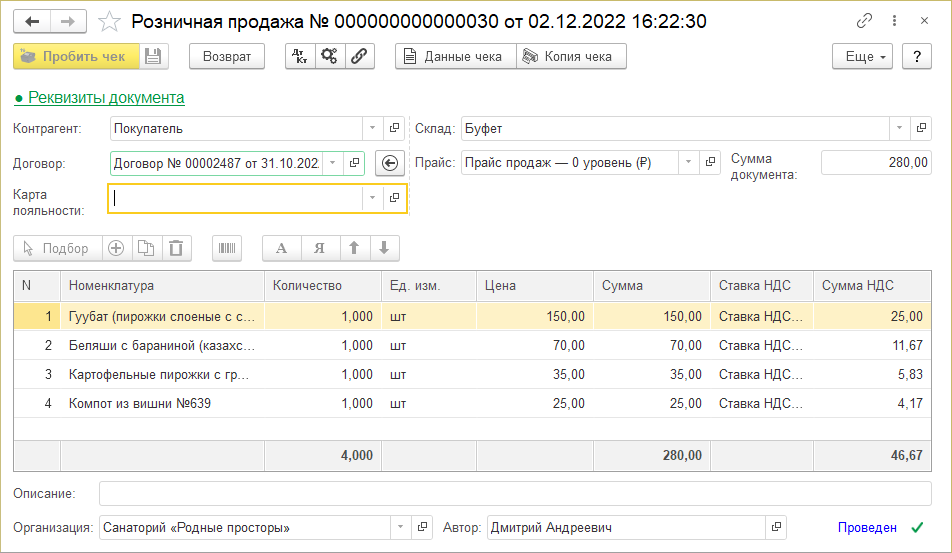This screenshot has width=952, height=553.
Task: Click the copy link icon in title bar
Action: click(864, 21)
